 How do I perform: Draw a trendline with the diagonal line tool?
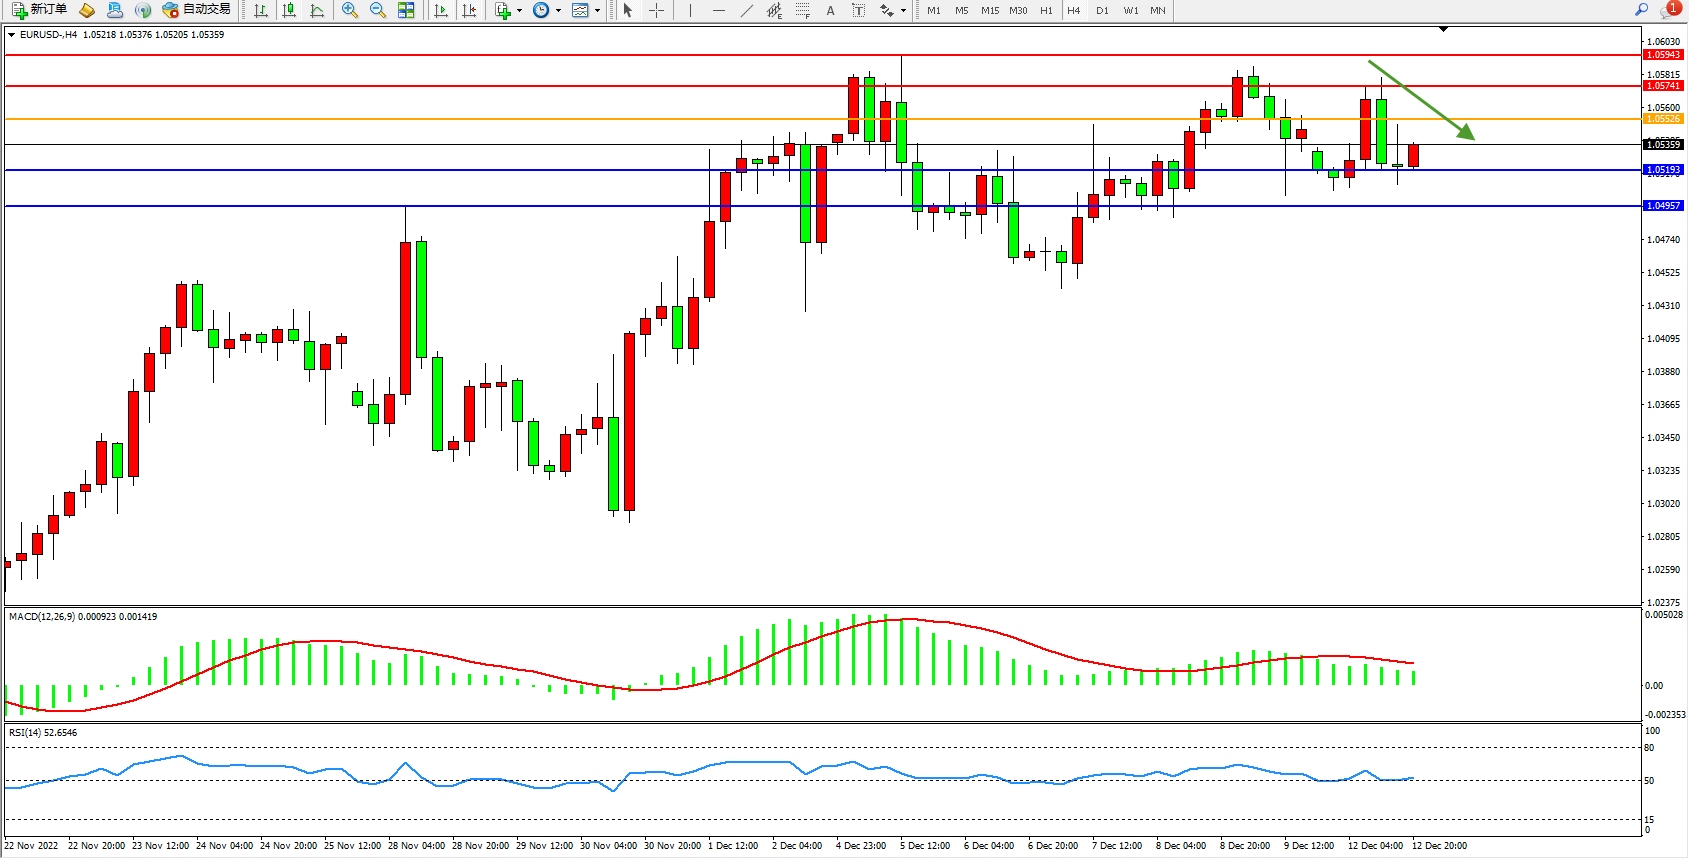746,10
